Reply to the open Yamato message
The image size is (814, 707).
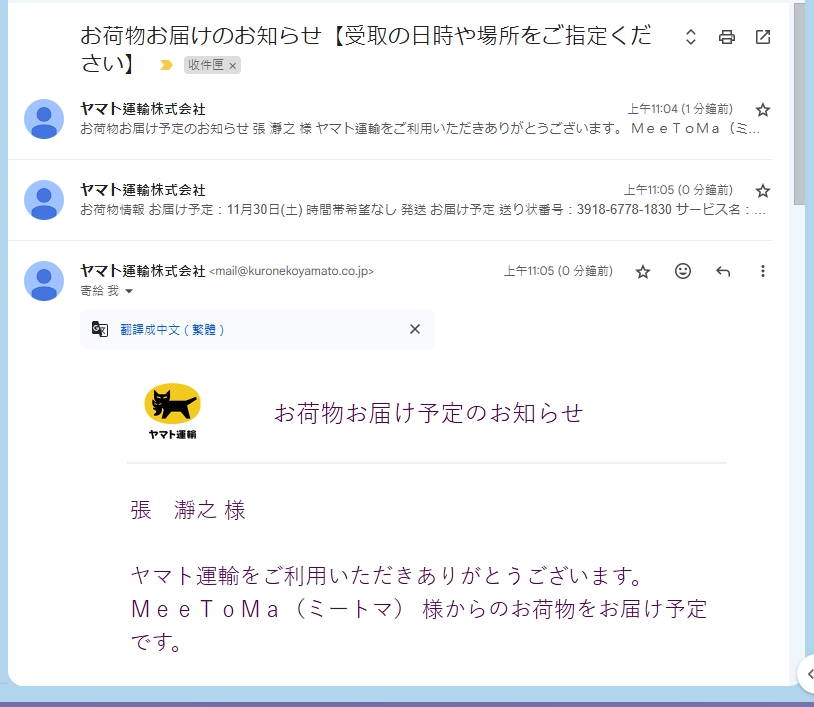[x=723, y=271]
